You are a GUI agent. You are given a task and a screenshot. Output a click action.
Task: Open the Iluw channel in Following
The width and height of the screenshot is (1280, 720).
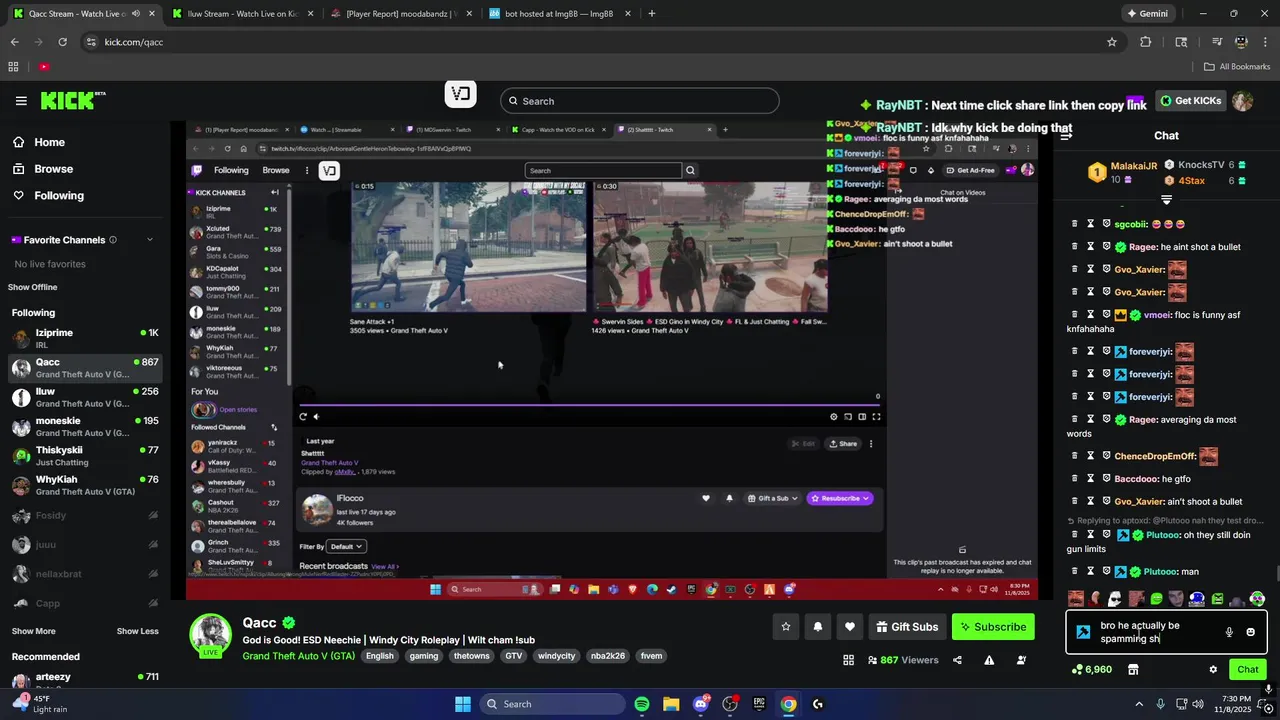coord(84,397)
